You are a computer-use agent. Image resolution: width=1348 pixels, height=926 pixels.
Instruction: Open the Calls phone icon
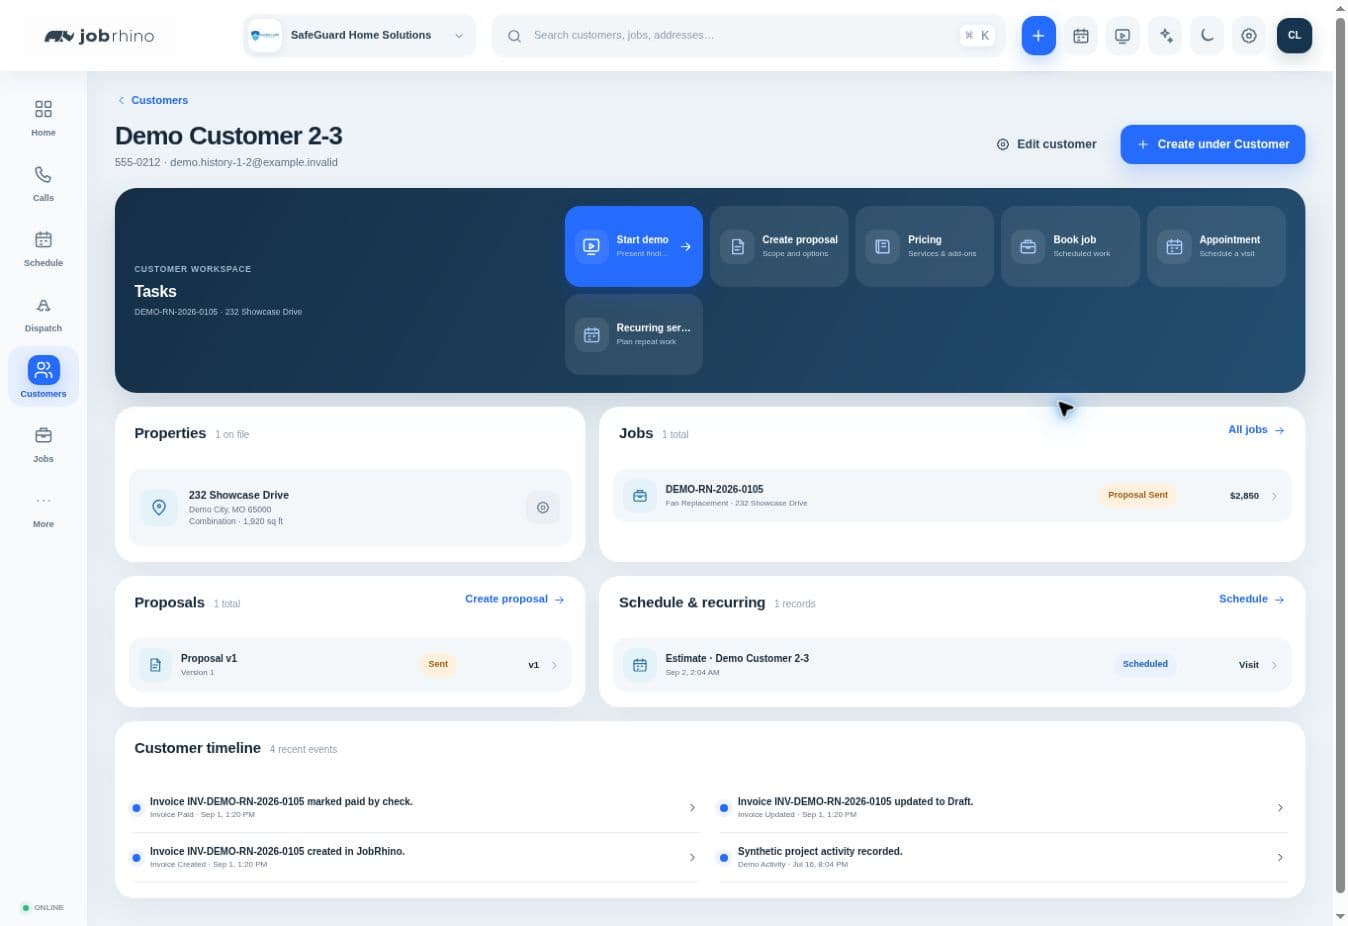click(x=43, y=174)
